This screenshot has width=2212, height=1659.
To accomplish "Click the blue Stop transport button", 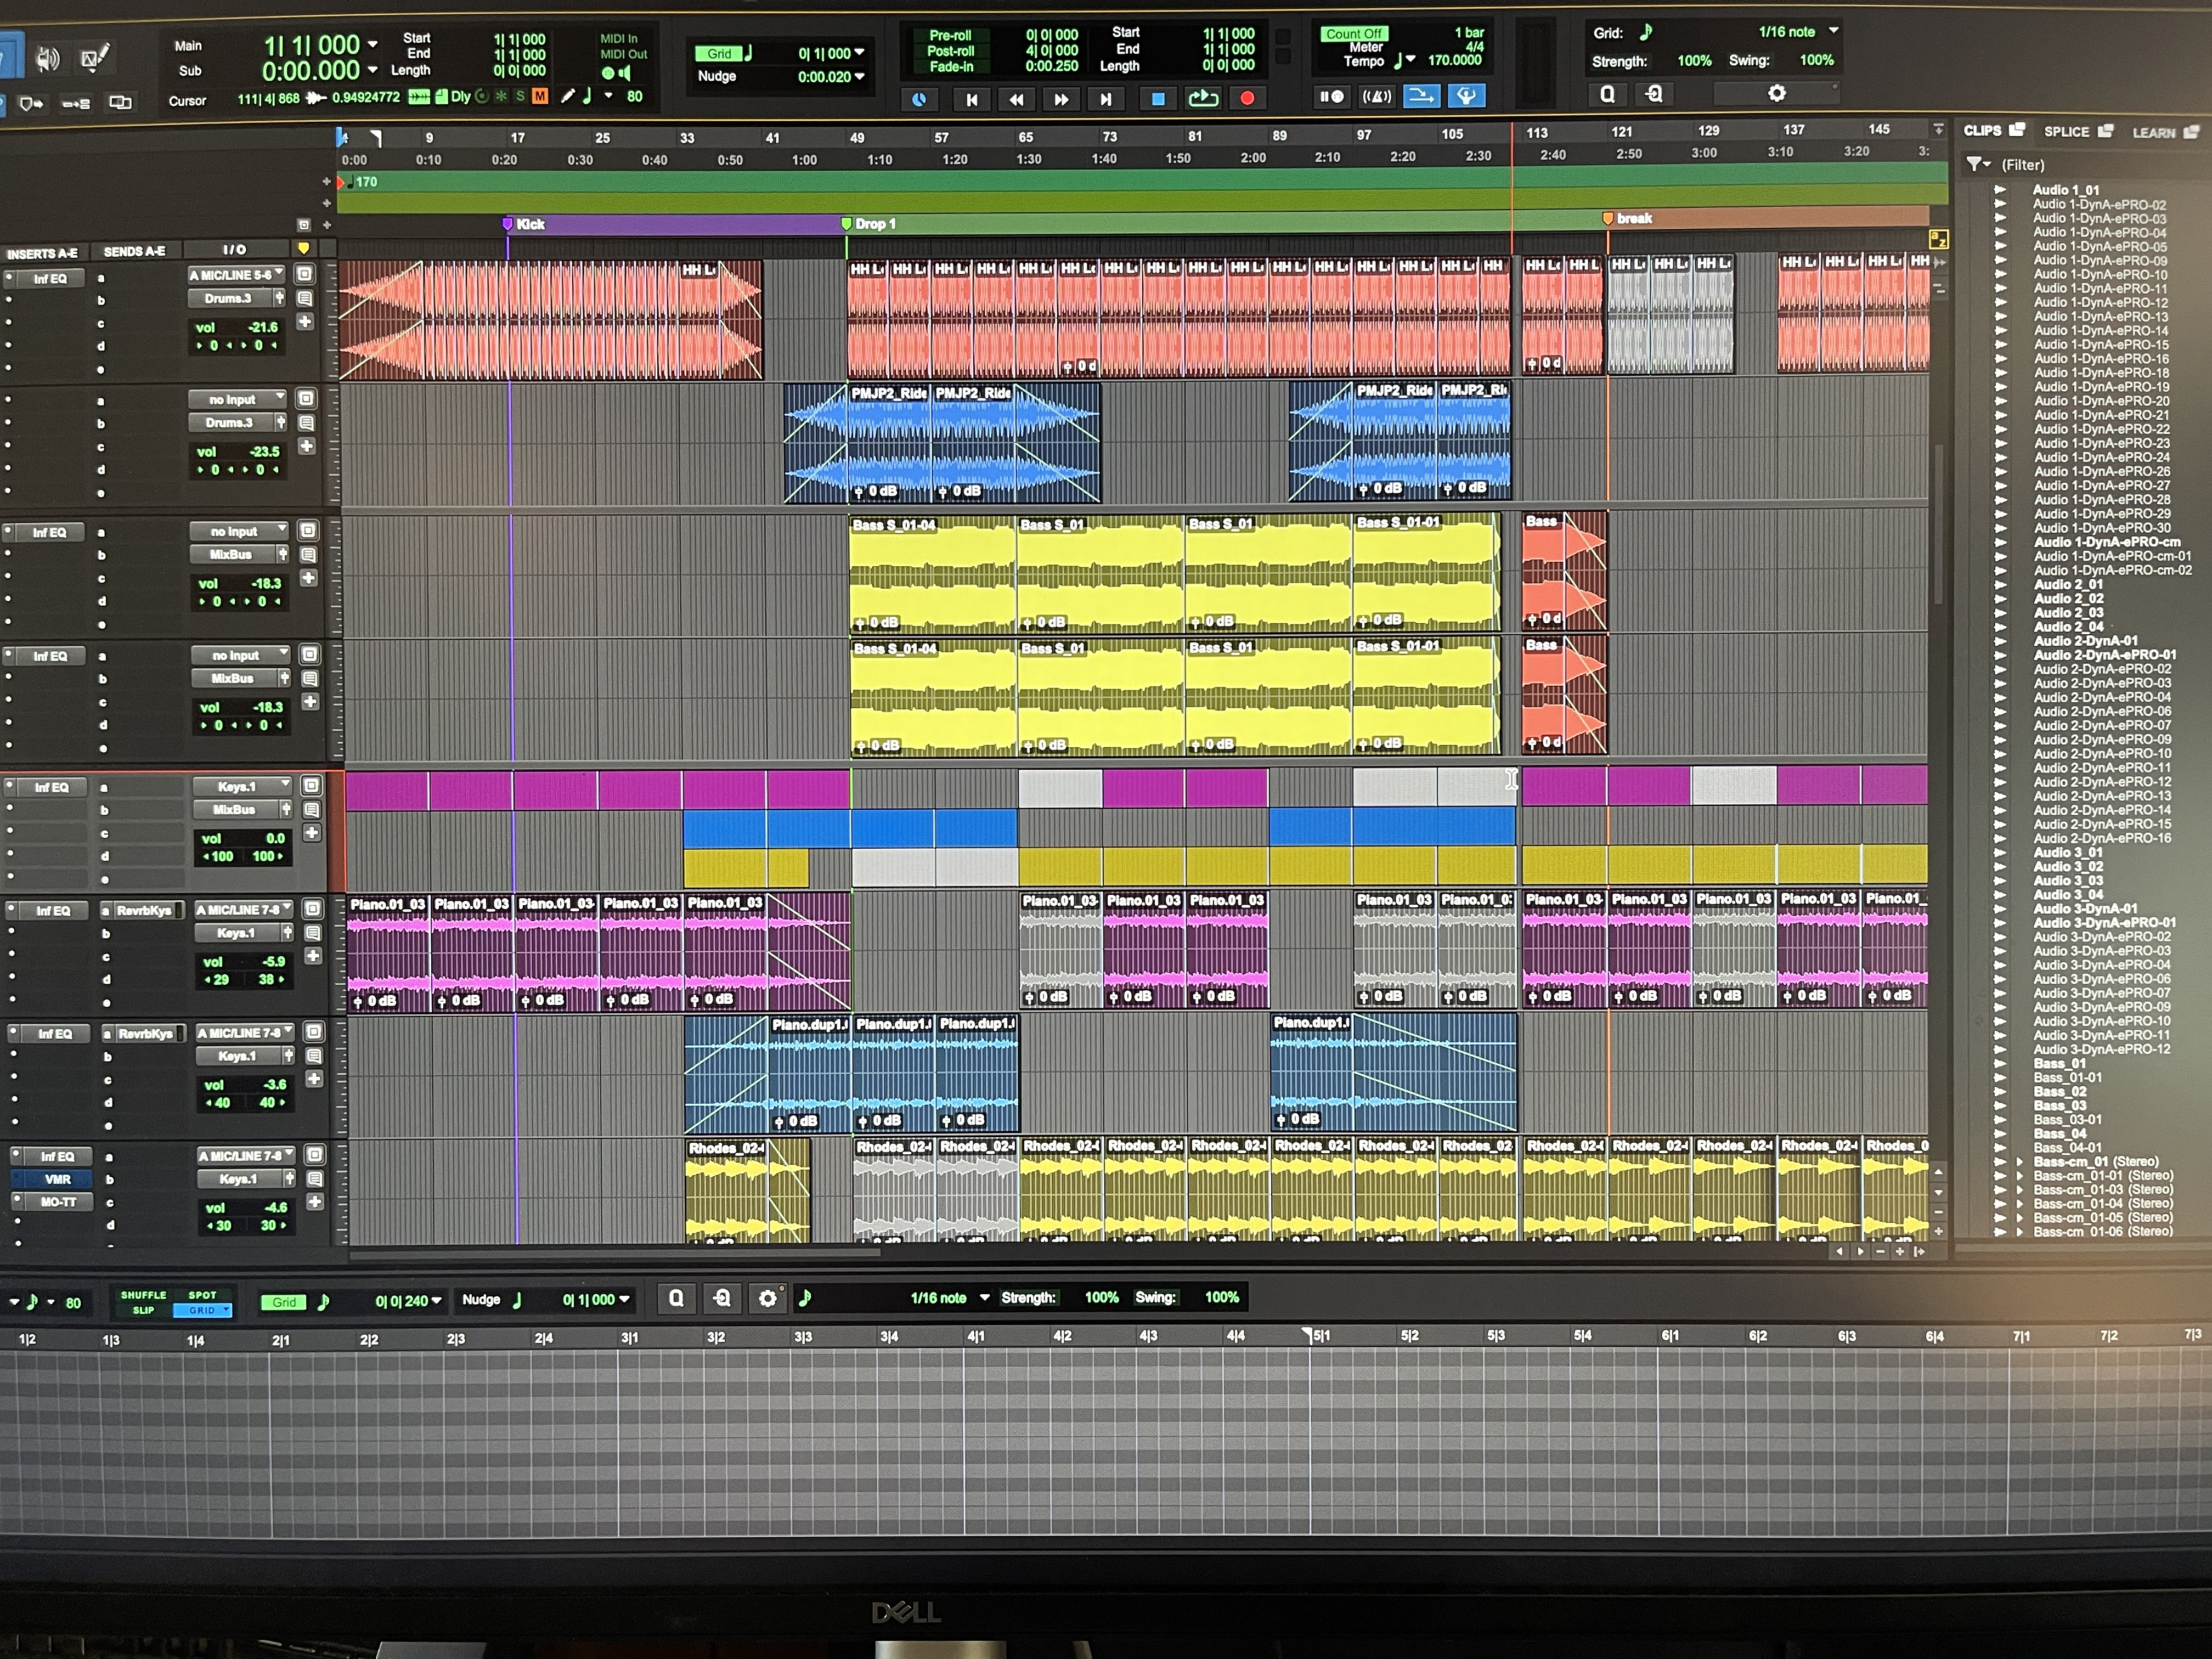I will 1158,99.
